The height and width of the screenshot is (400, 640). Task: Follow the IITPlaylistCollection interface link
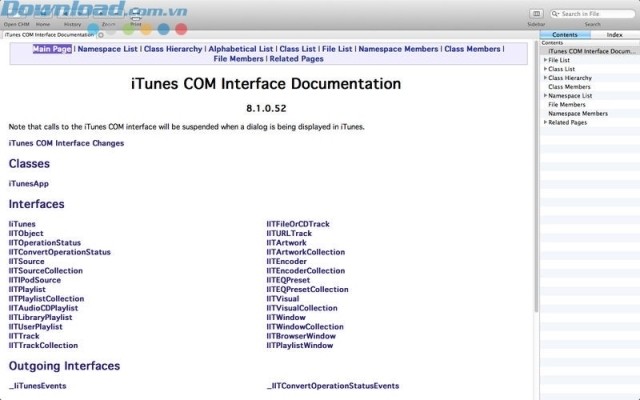coord(46,298)
